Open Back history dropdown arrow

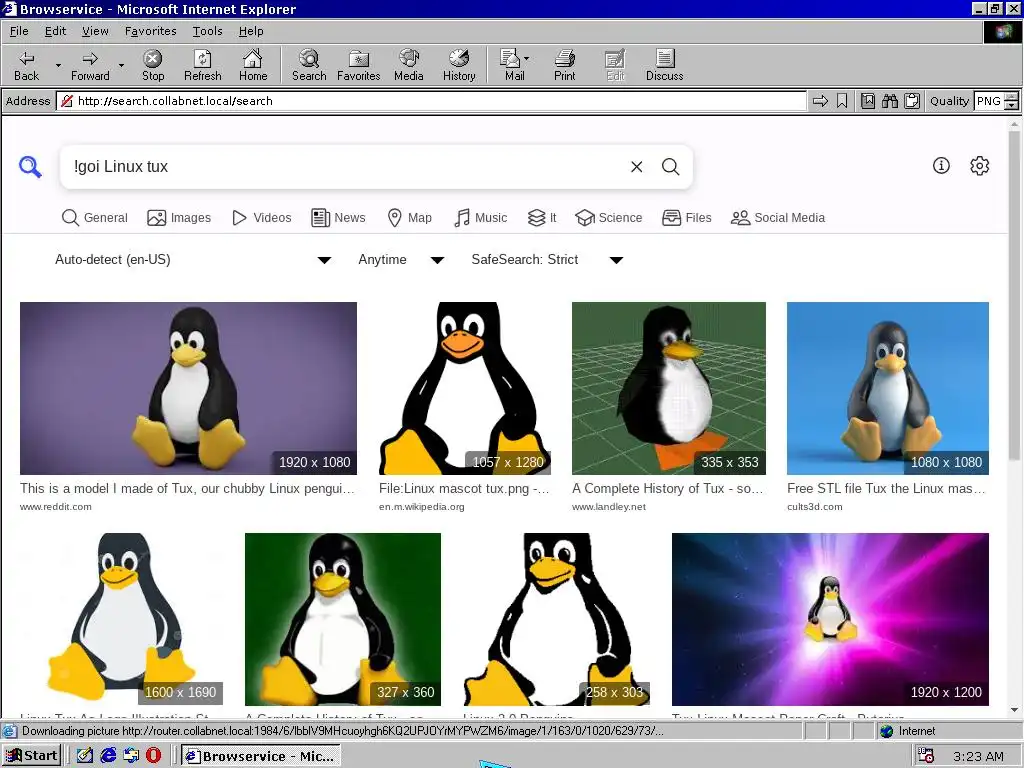[58, 65]
